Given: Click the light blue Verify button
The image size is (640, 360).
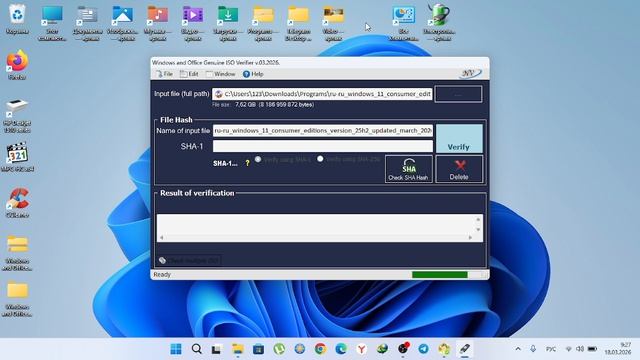Looking at the screenshot, I should click(x=459, y=139).
